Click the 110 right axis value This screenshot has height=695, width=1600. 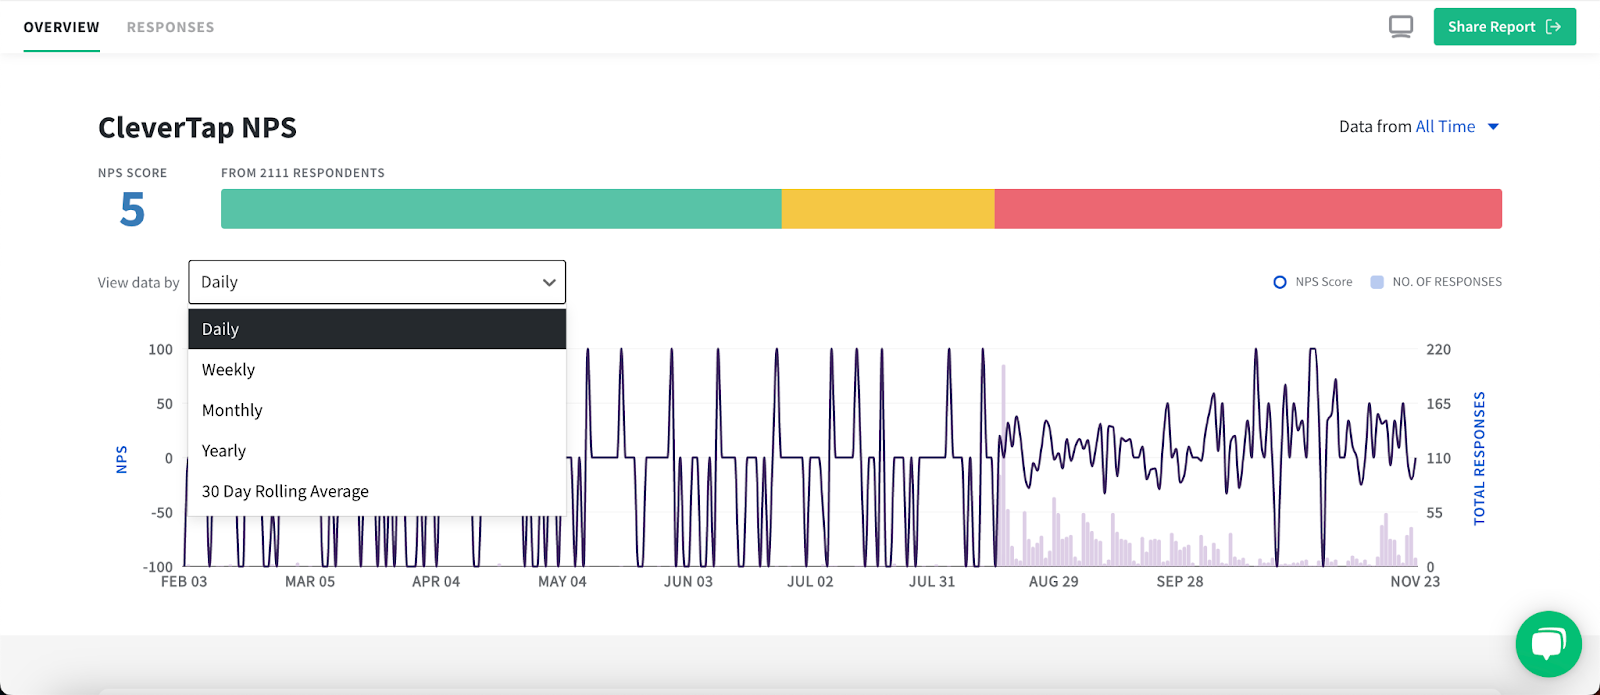[x=1438, y=459]
